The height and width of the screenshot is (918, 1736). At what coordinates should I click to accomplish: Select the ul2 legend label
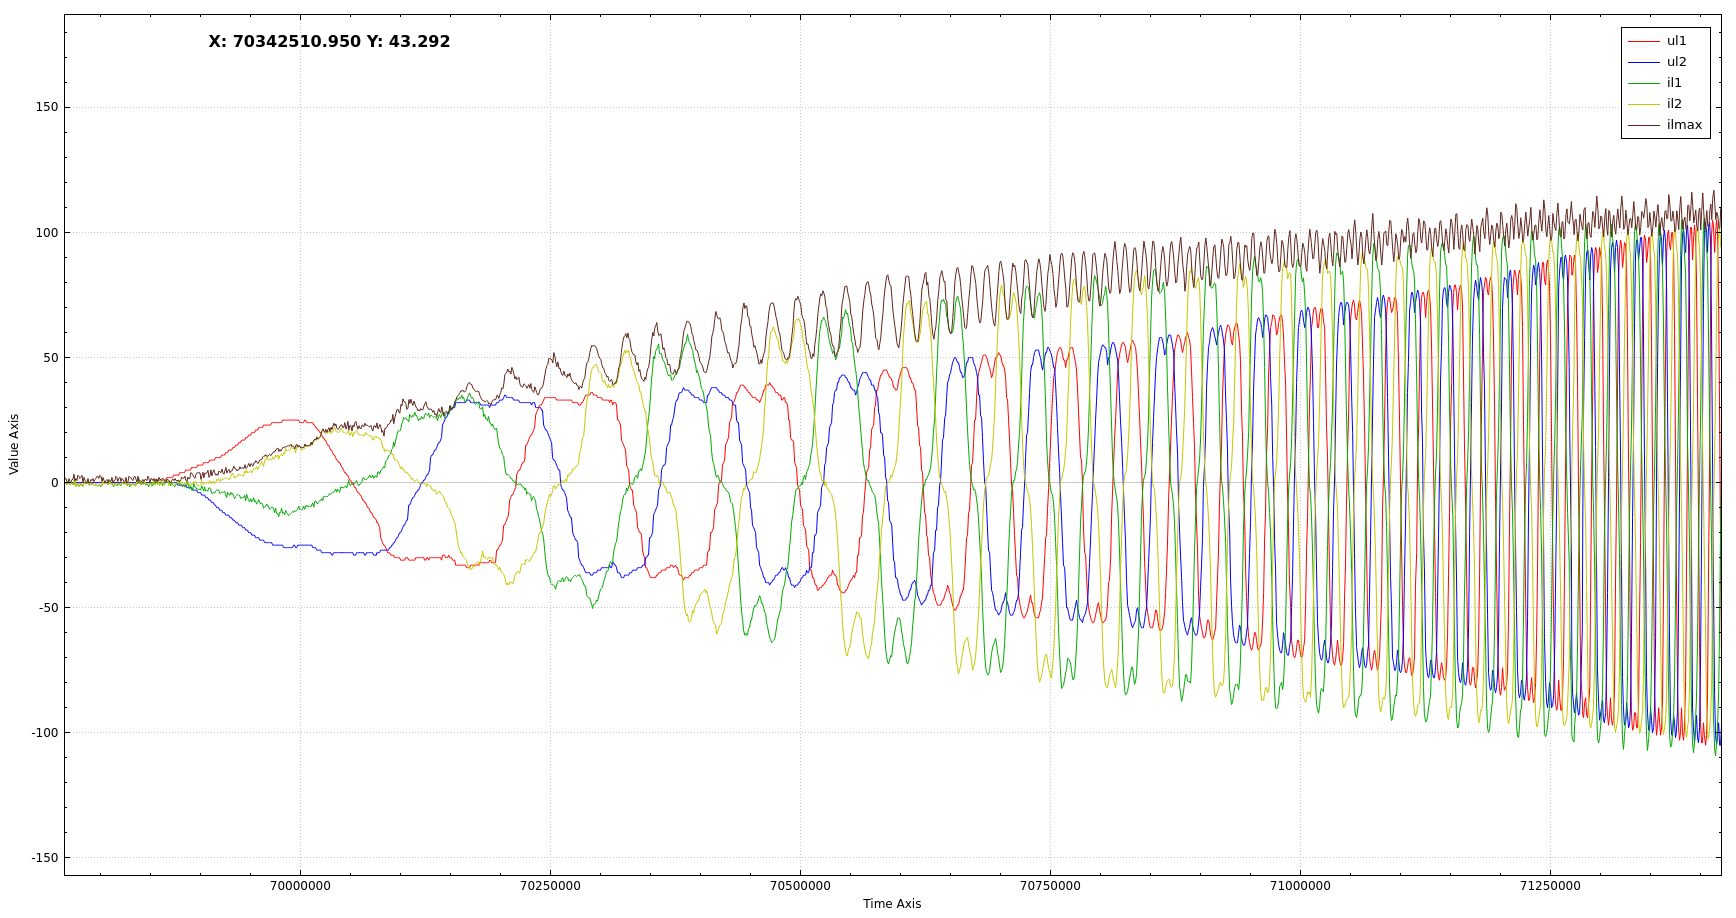point(1676,62)
